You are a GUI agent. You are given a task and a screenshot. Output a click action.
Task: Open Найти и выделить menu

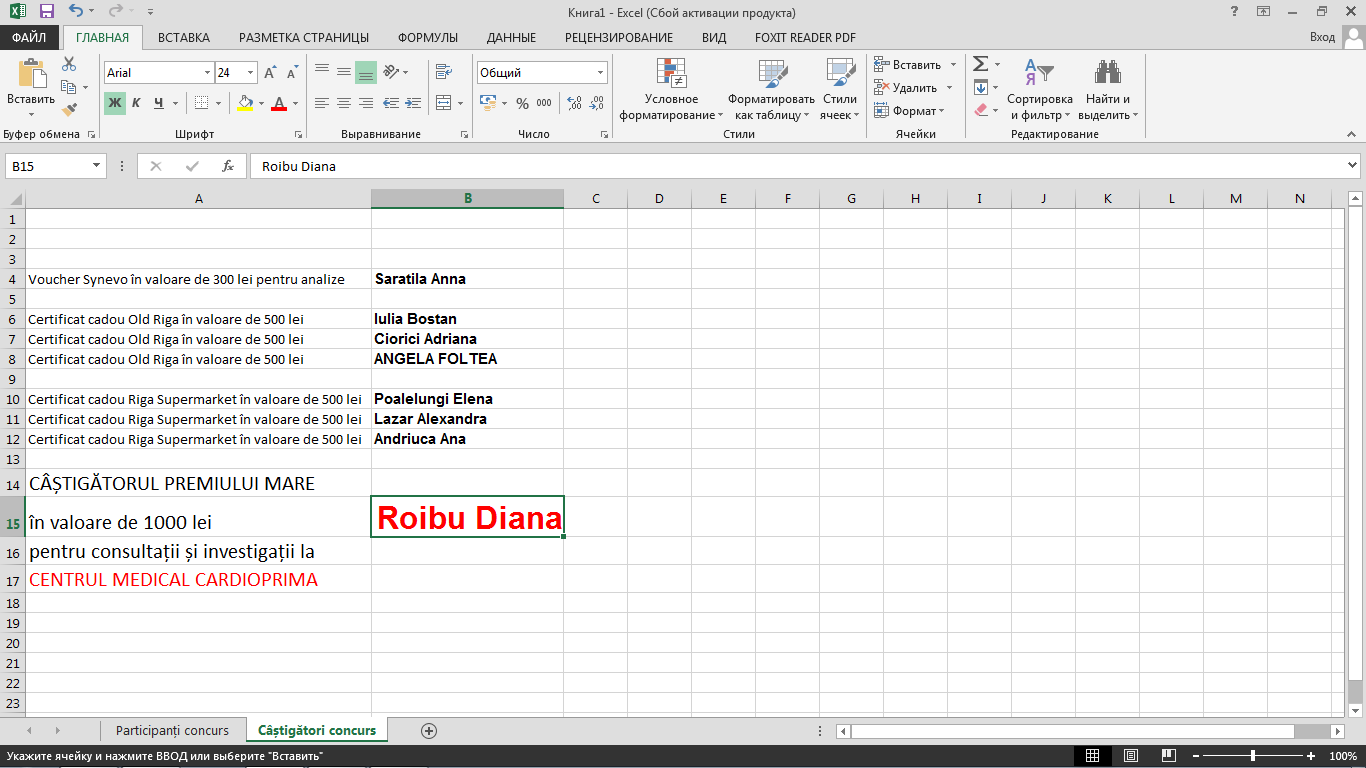[1108, 89]
